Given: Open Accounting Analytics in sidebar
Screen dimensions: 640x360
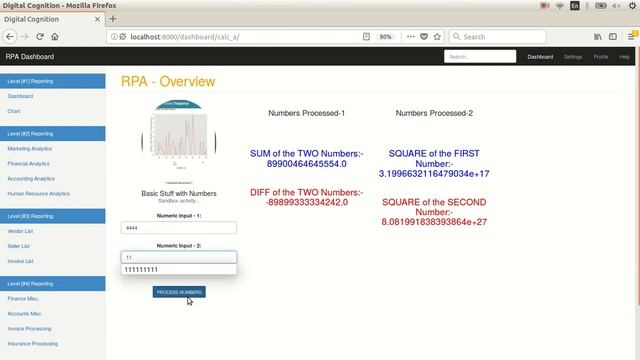Looking at the screenshot, I should click(31, 179).
